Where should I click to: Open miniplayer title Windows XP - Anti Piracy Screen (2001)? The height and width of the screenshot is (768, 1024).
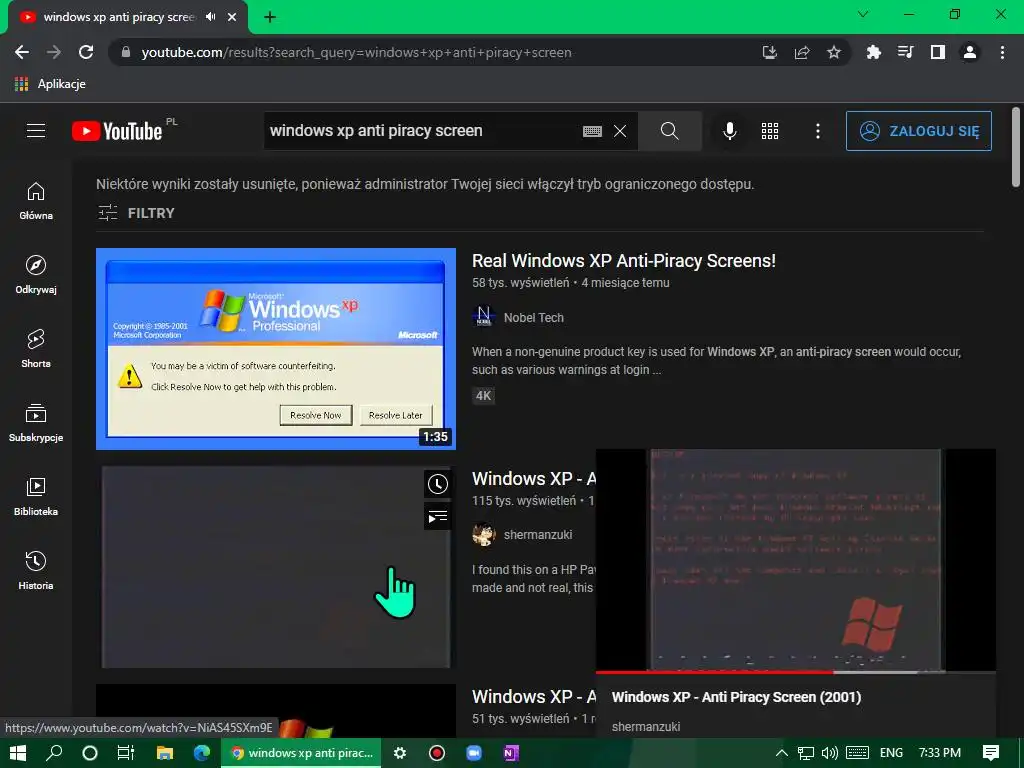[x=736, y=697]
